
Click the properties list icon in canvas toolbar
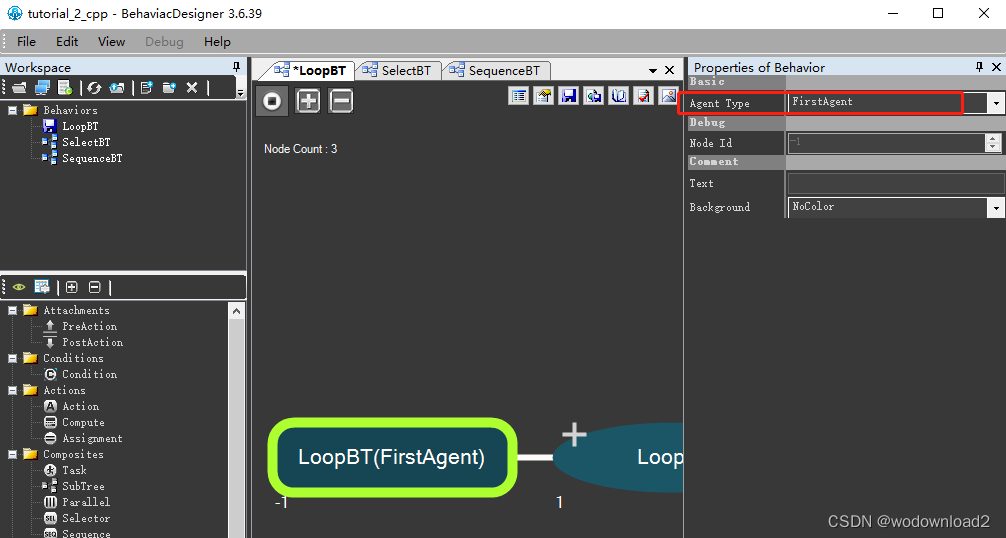pyautogui.click(x=518, y=96)
